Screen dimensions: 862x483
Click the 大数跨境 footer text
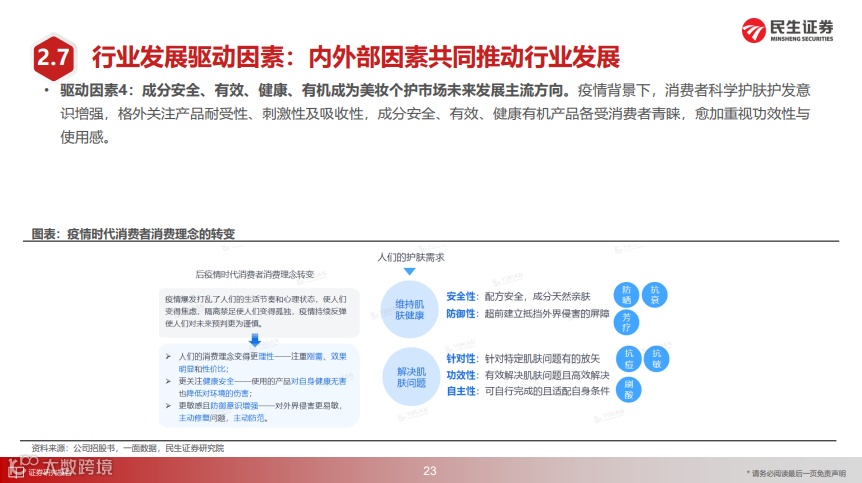[x=77, y=467]
